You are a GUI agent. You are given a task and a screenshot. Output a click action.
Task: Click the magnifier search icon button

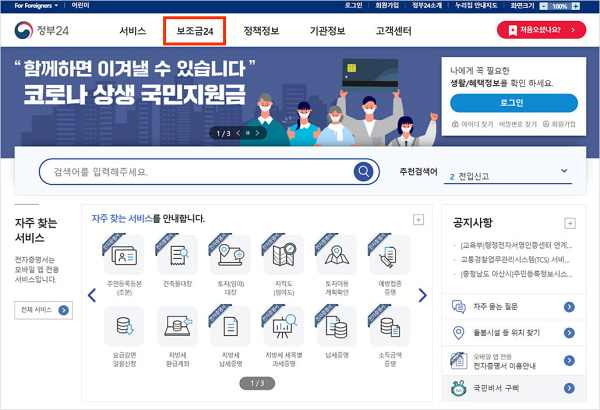(x=363, y=172)
